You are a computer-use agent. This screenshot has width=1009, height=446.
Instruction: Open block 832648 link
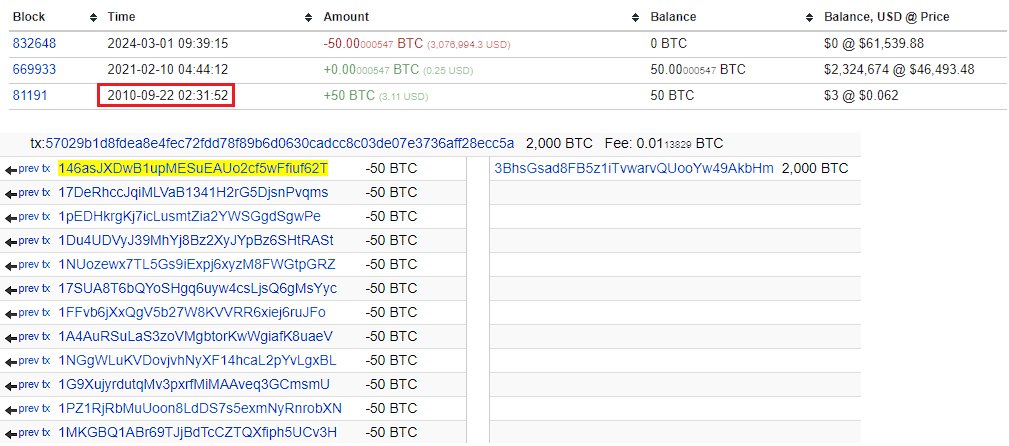click(x=34, y=44)
